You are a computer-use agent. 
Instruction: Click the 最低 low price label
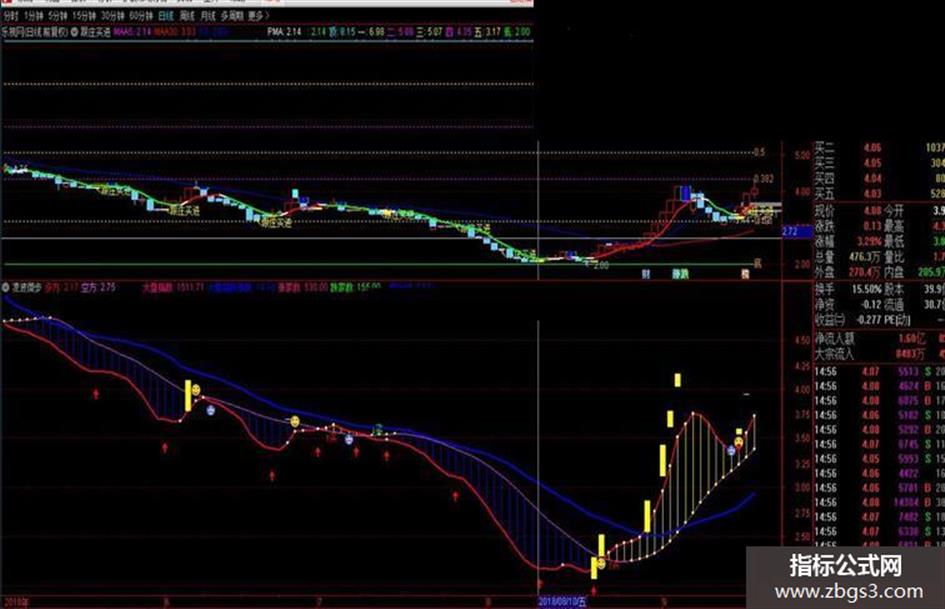click(893, 242)
